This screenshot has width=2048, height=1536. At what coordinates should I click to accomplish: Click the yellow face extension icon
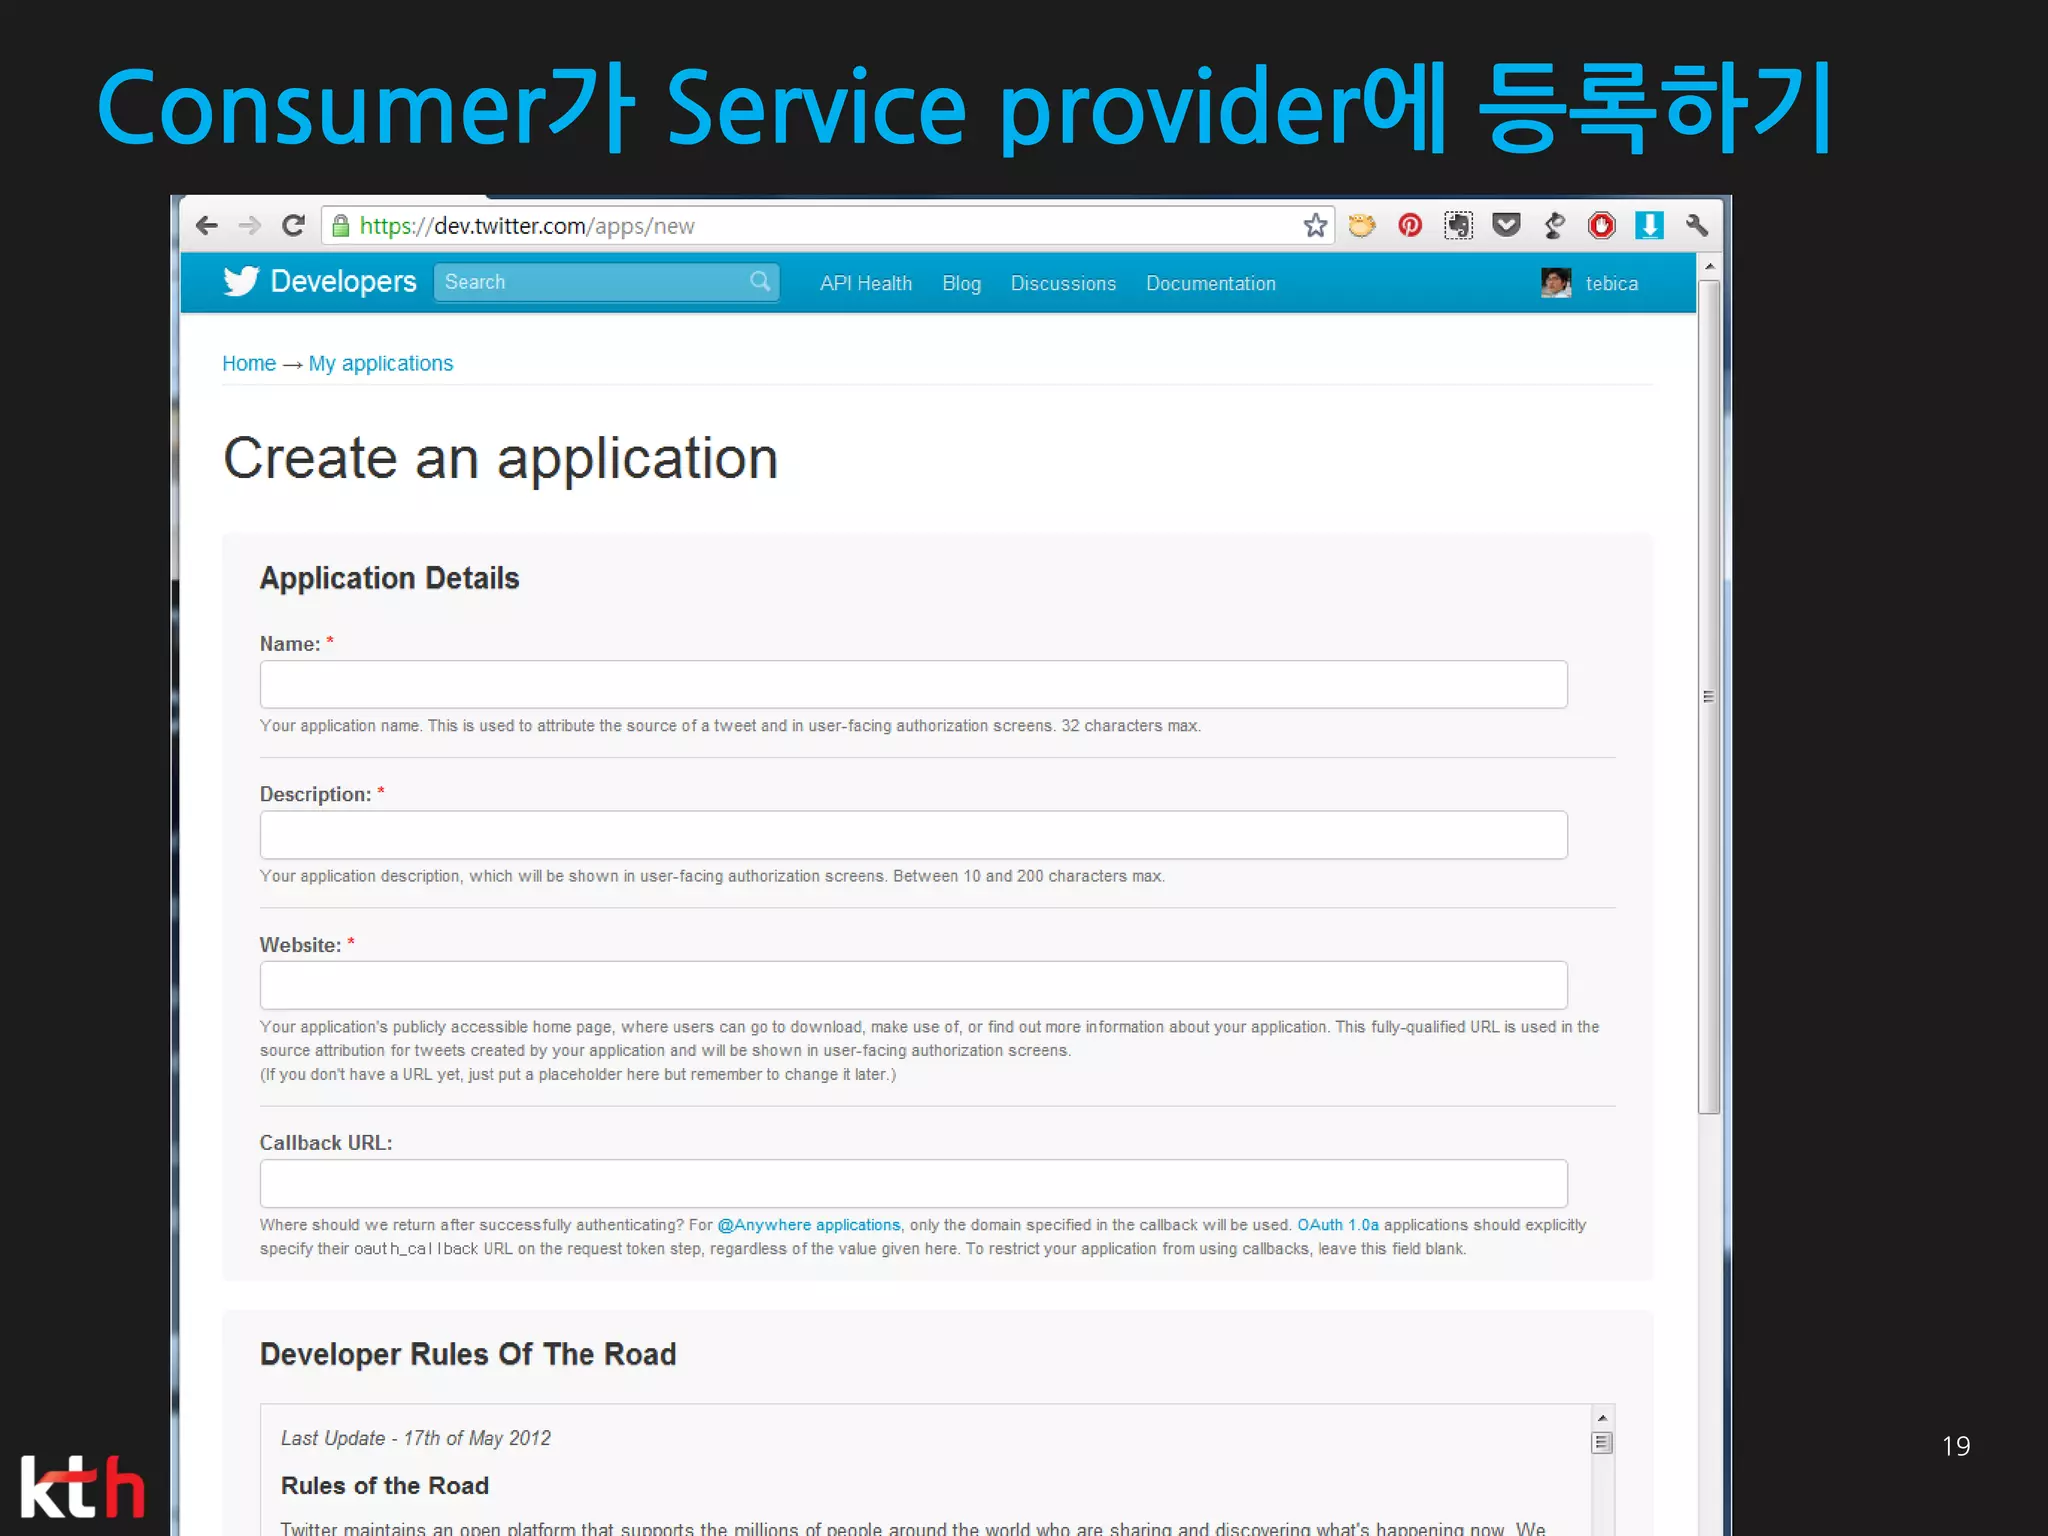point(1362,226)
